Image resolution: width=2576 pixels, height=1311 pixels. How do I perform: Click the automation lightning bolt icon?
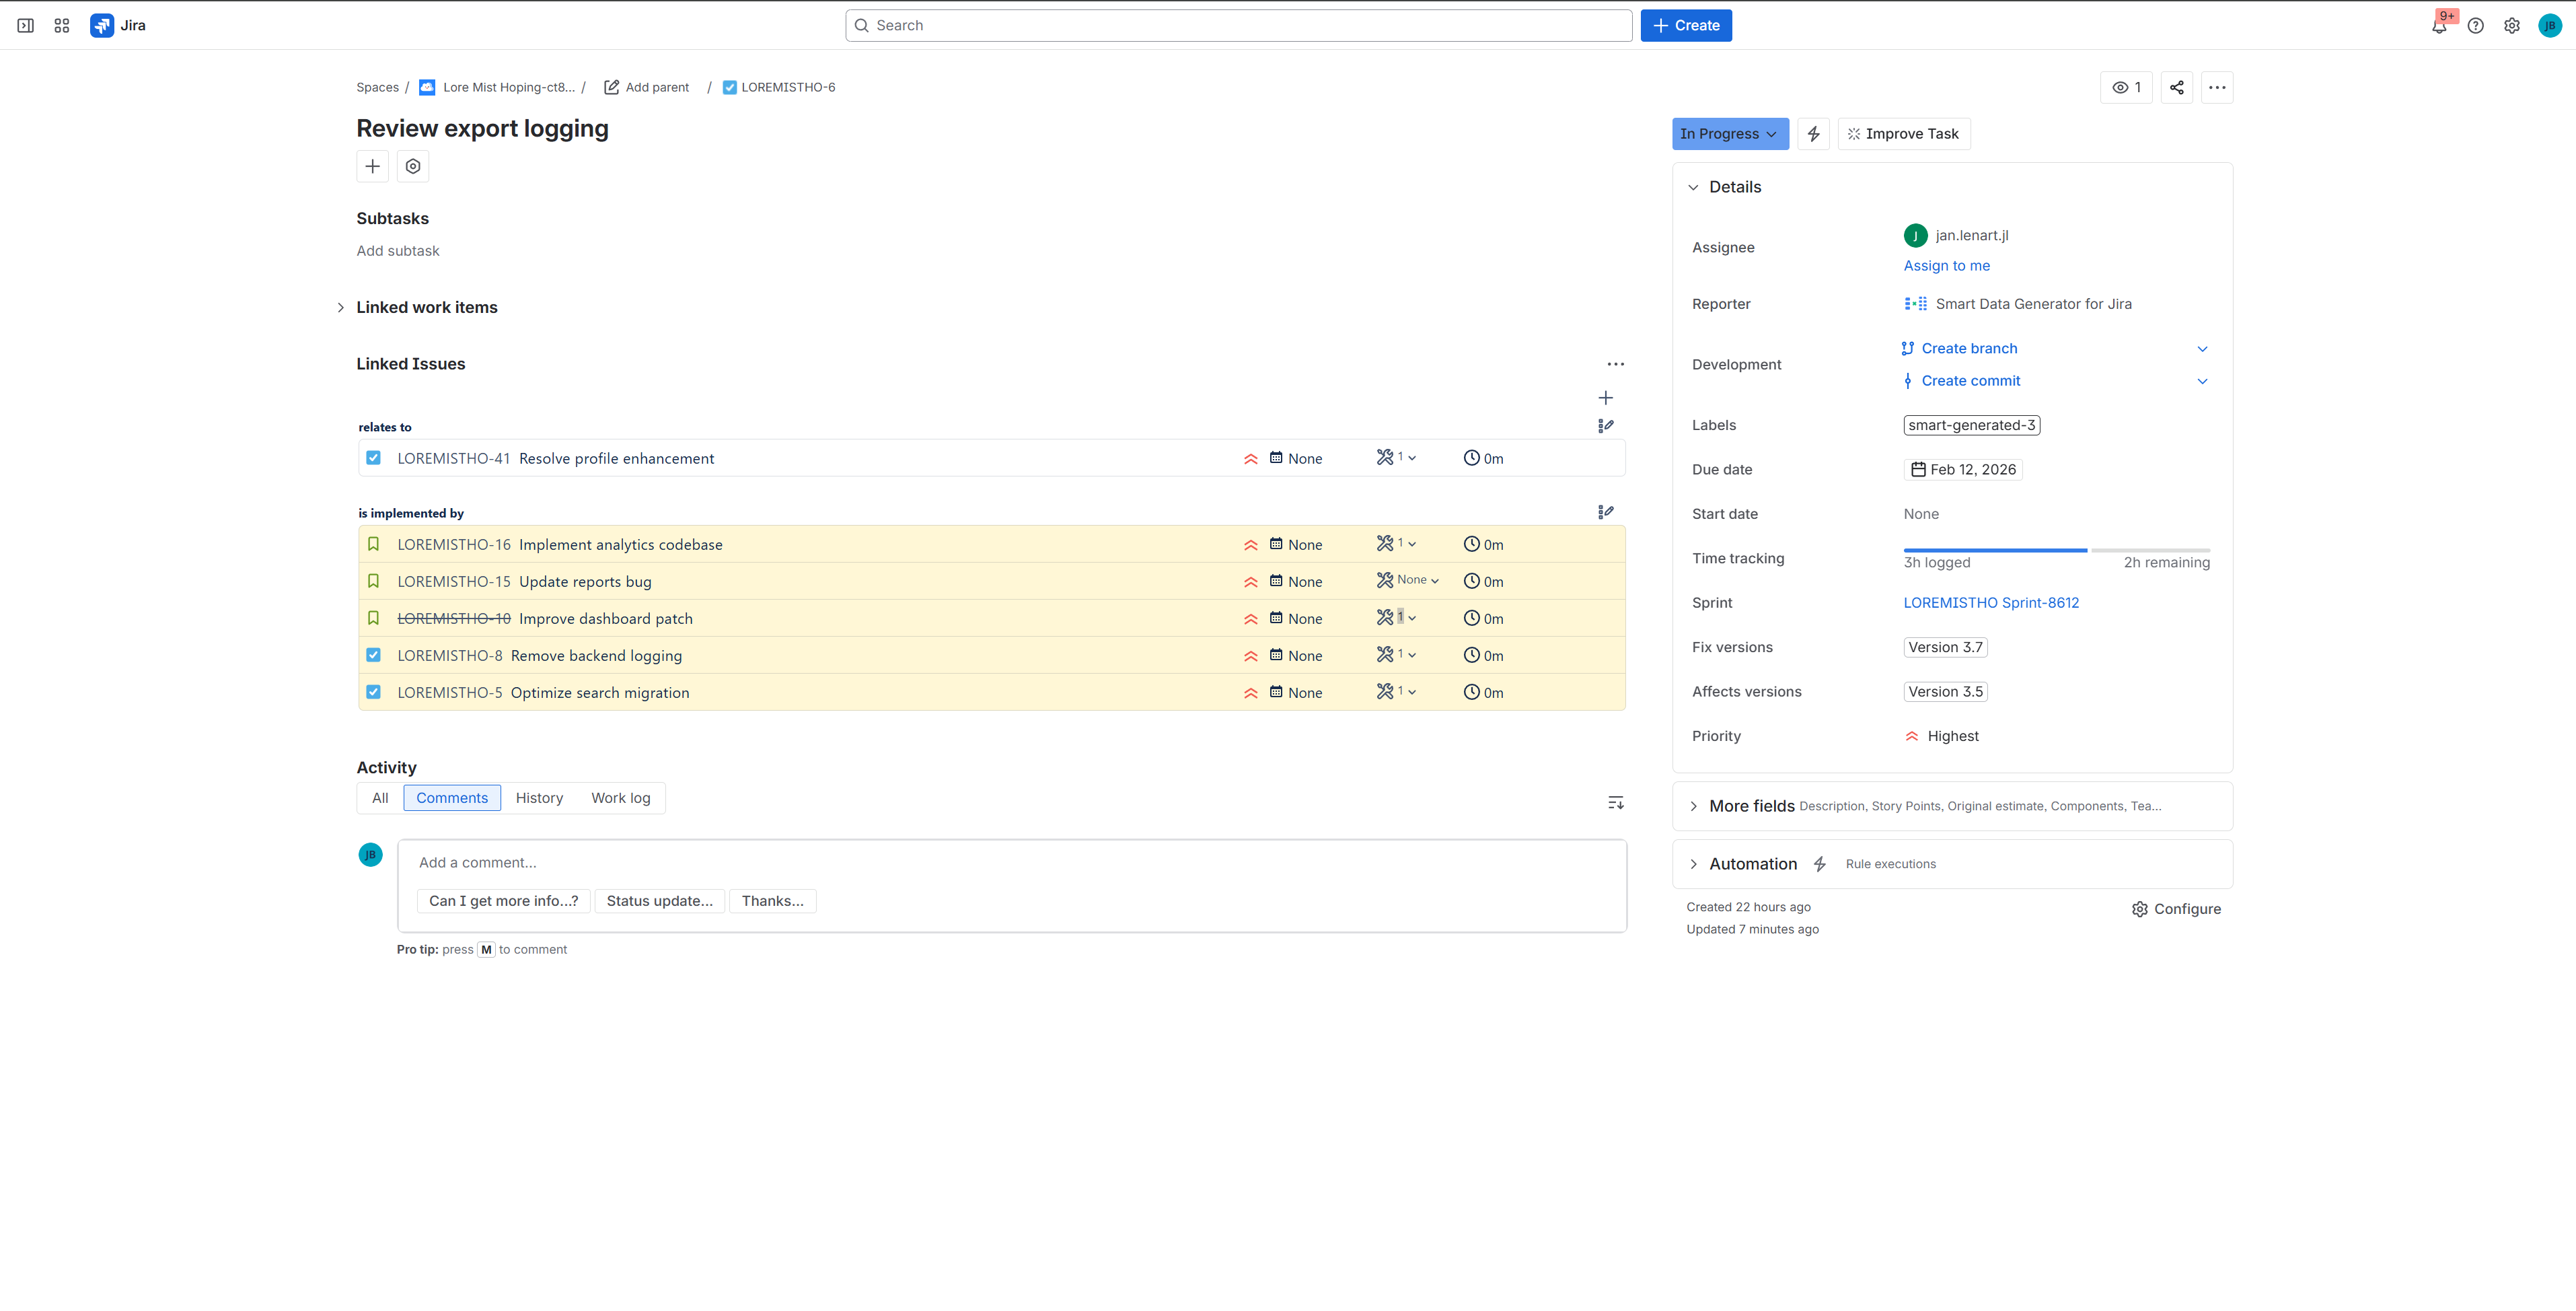coord(1813,134)
